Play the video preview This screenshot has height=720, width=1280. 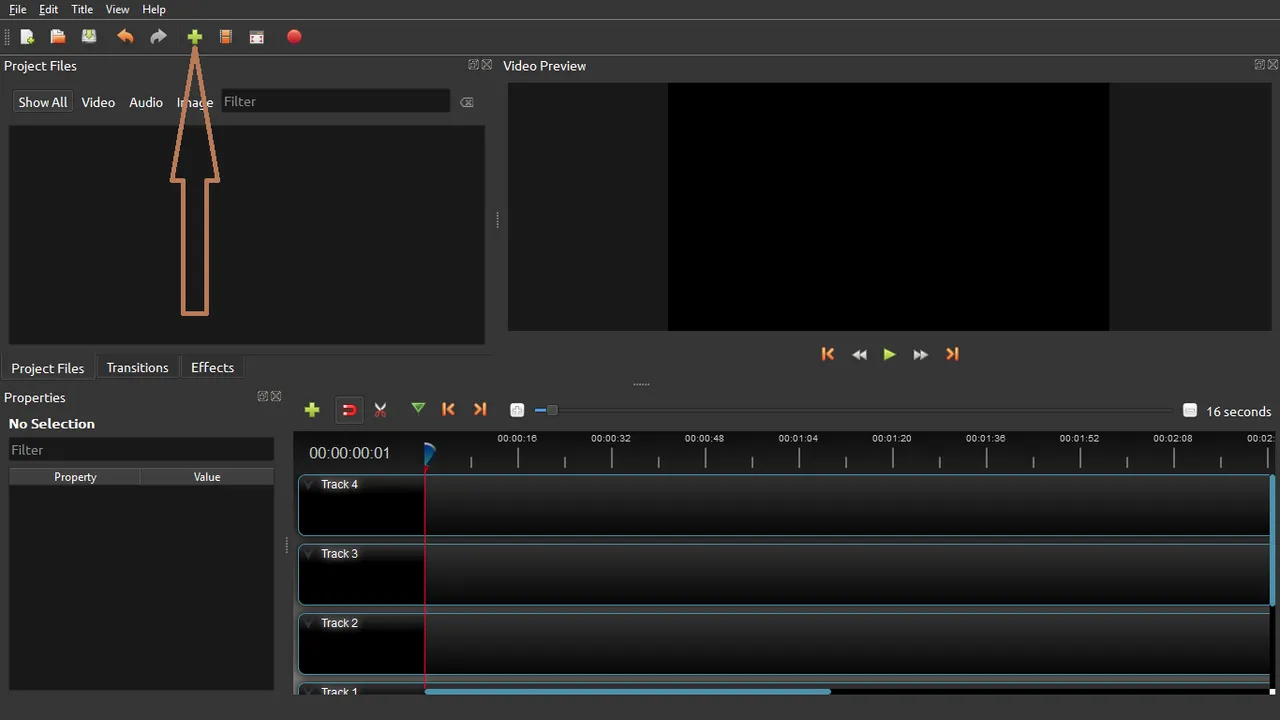[x=889, y=354]
